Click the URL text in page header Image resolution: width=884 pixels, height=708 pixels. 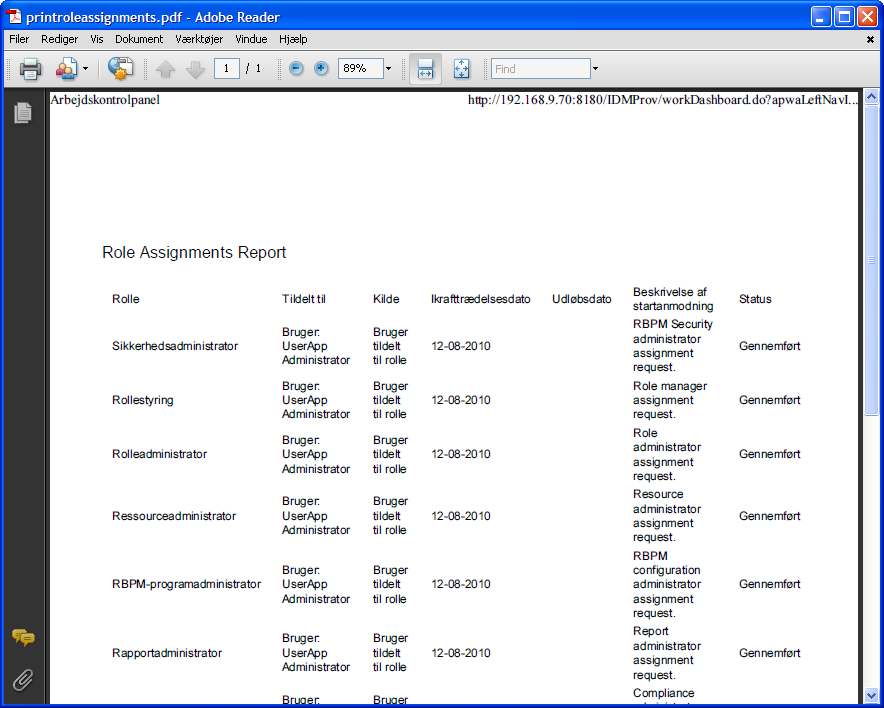[x=663, y=100]
